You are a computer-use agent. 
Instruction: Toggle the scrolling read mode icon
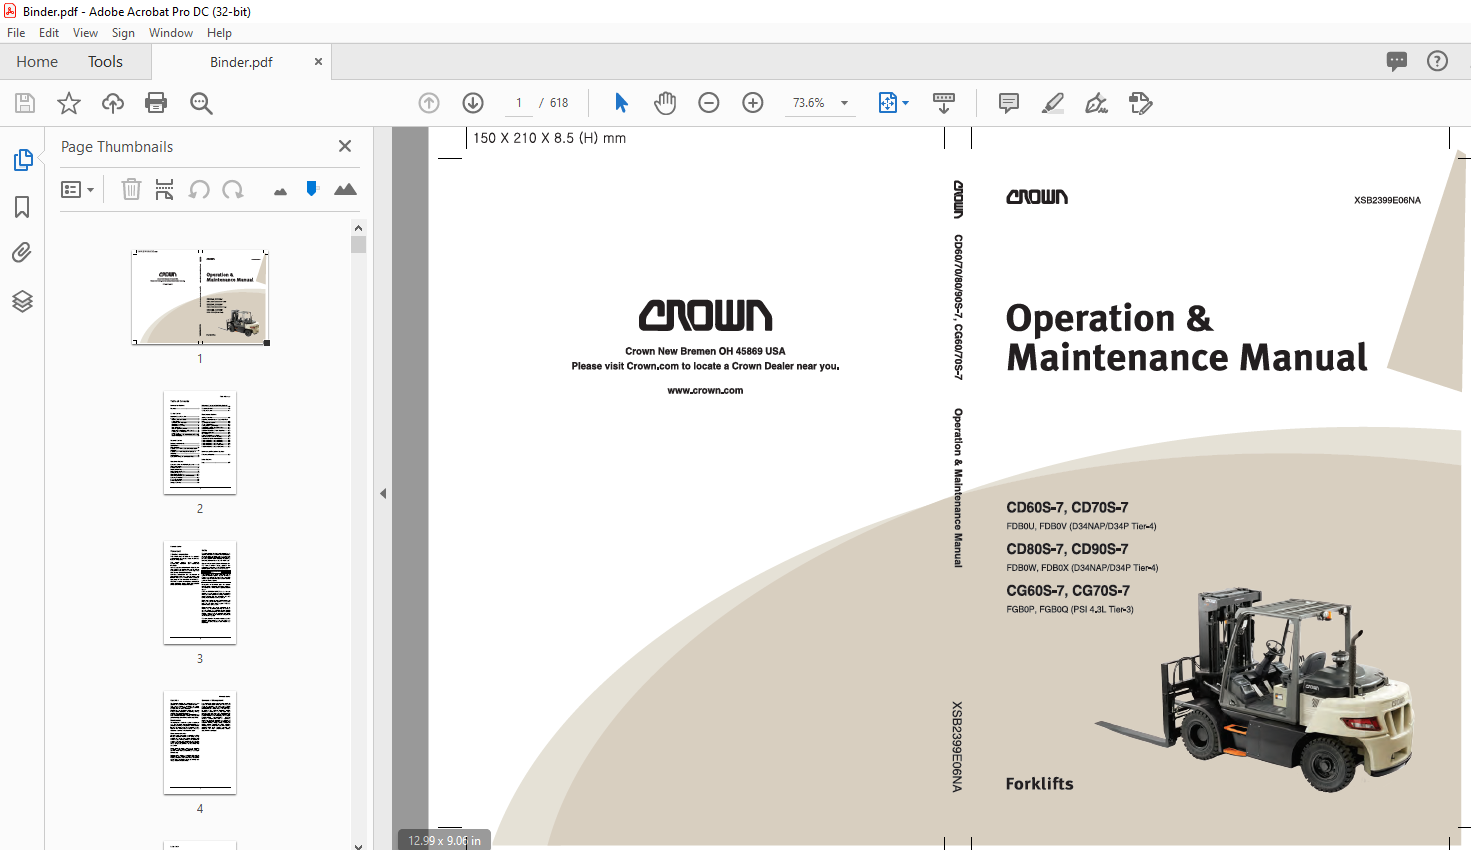[x=943, y=103]
